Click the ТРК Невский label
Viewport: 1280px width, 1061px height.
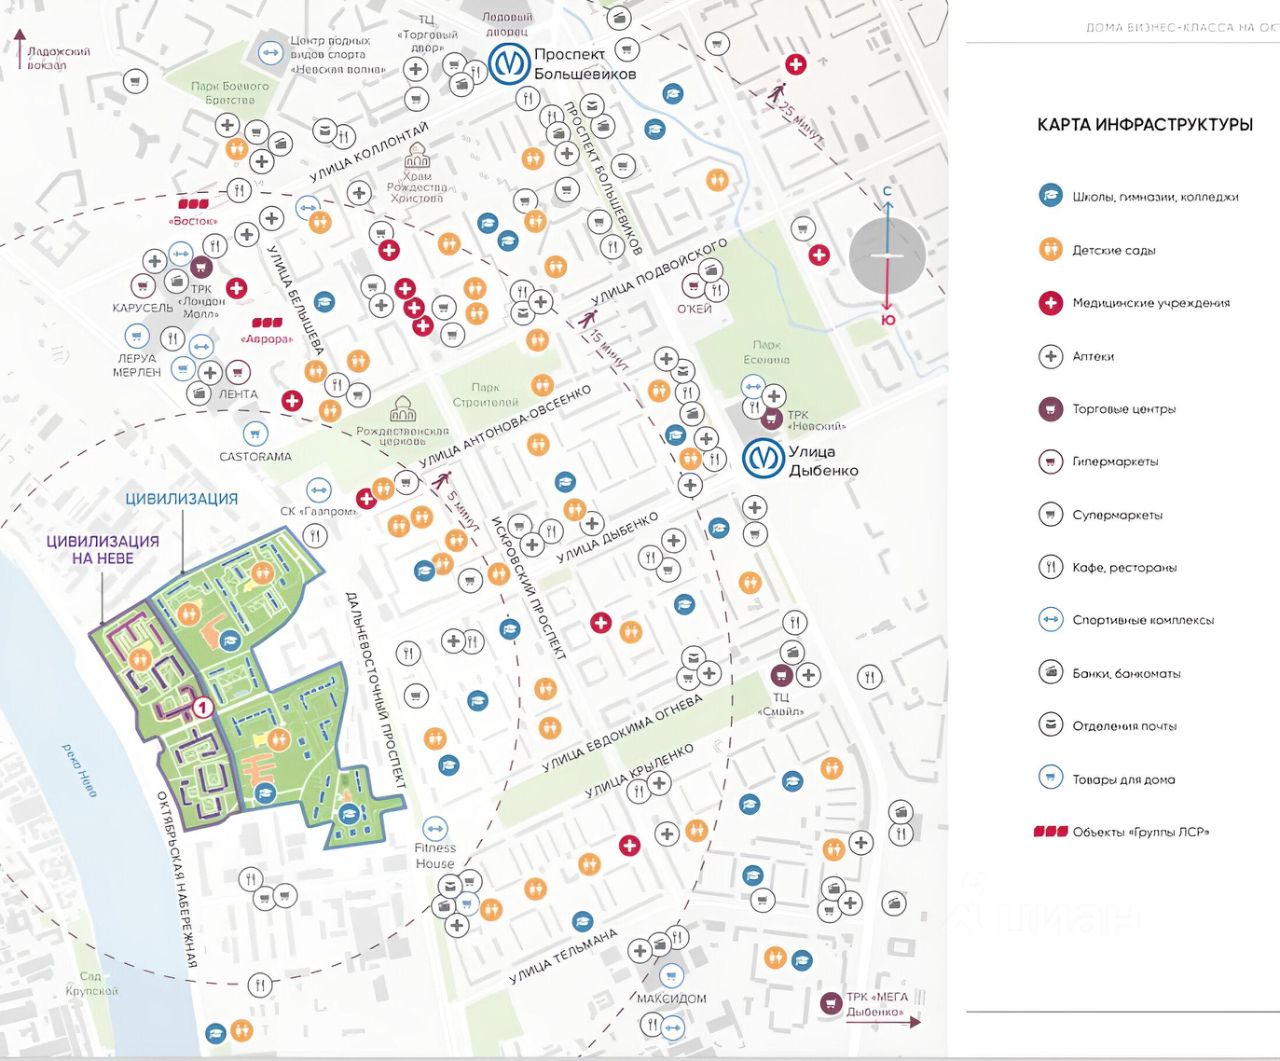816,420
